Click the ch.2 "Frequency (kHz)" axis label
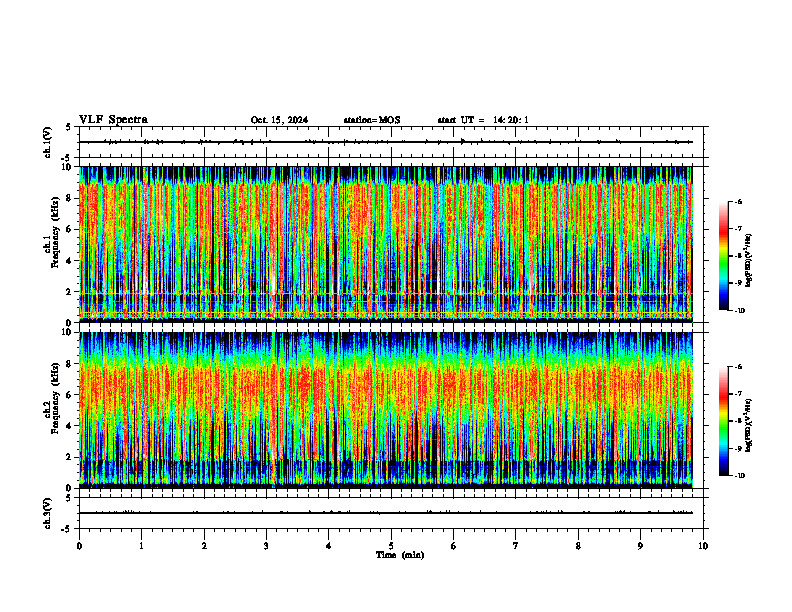Viewport: 792px width, 612px height. [x=55, y=398]
